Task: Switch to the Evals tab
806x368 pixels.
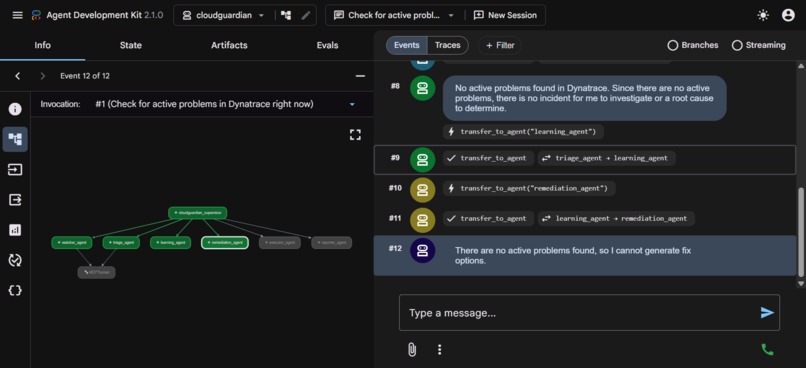Action: tap(327, 45)
